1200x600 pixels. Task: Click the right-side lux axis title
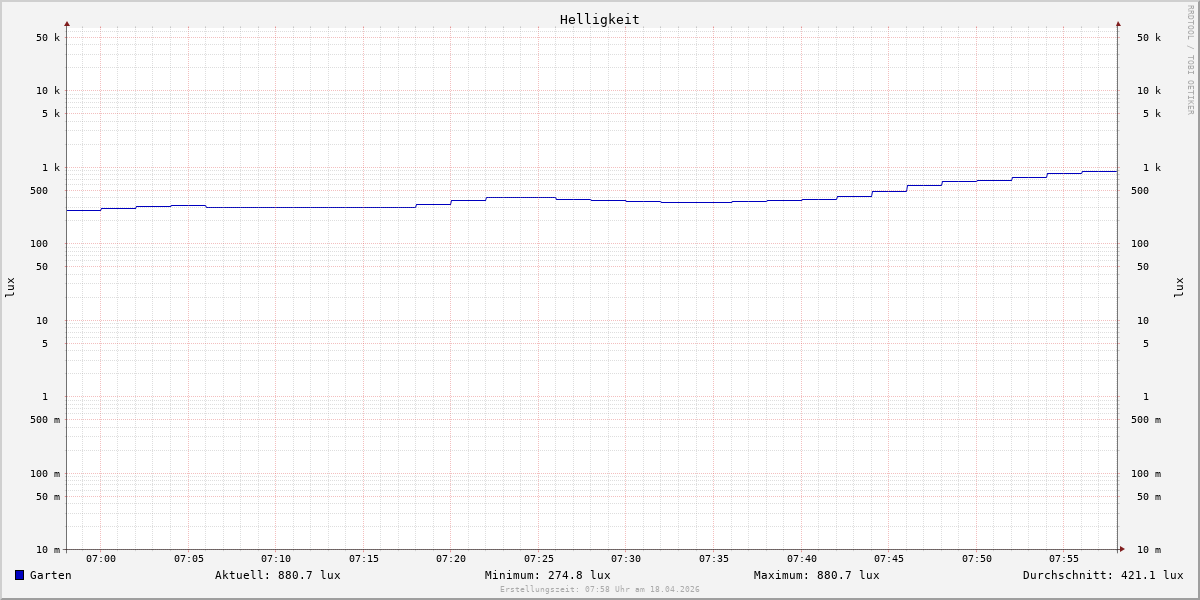tap(1179, 288)
